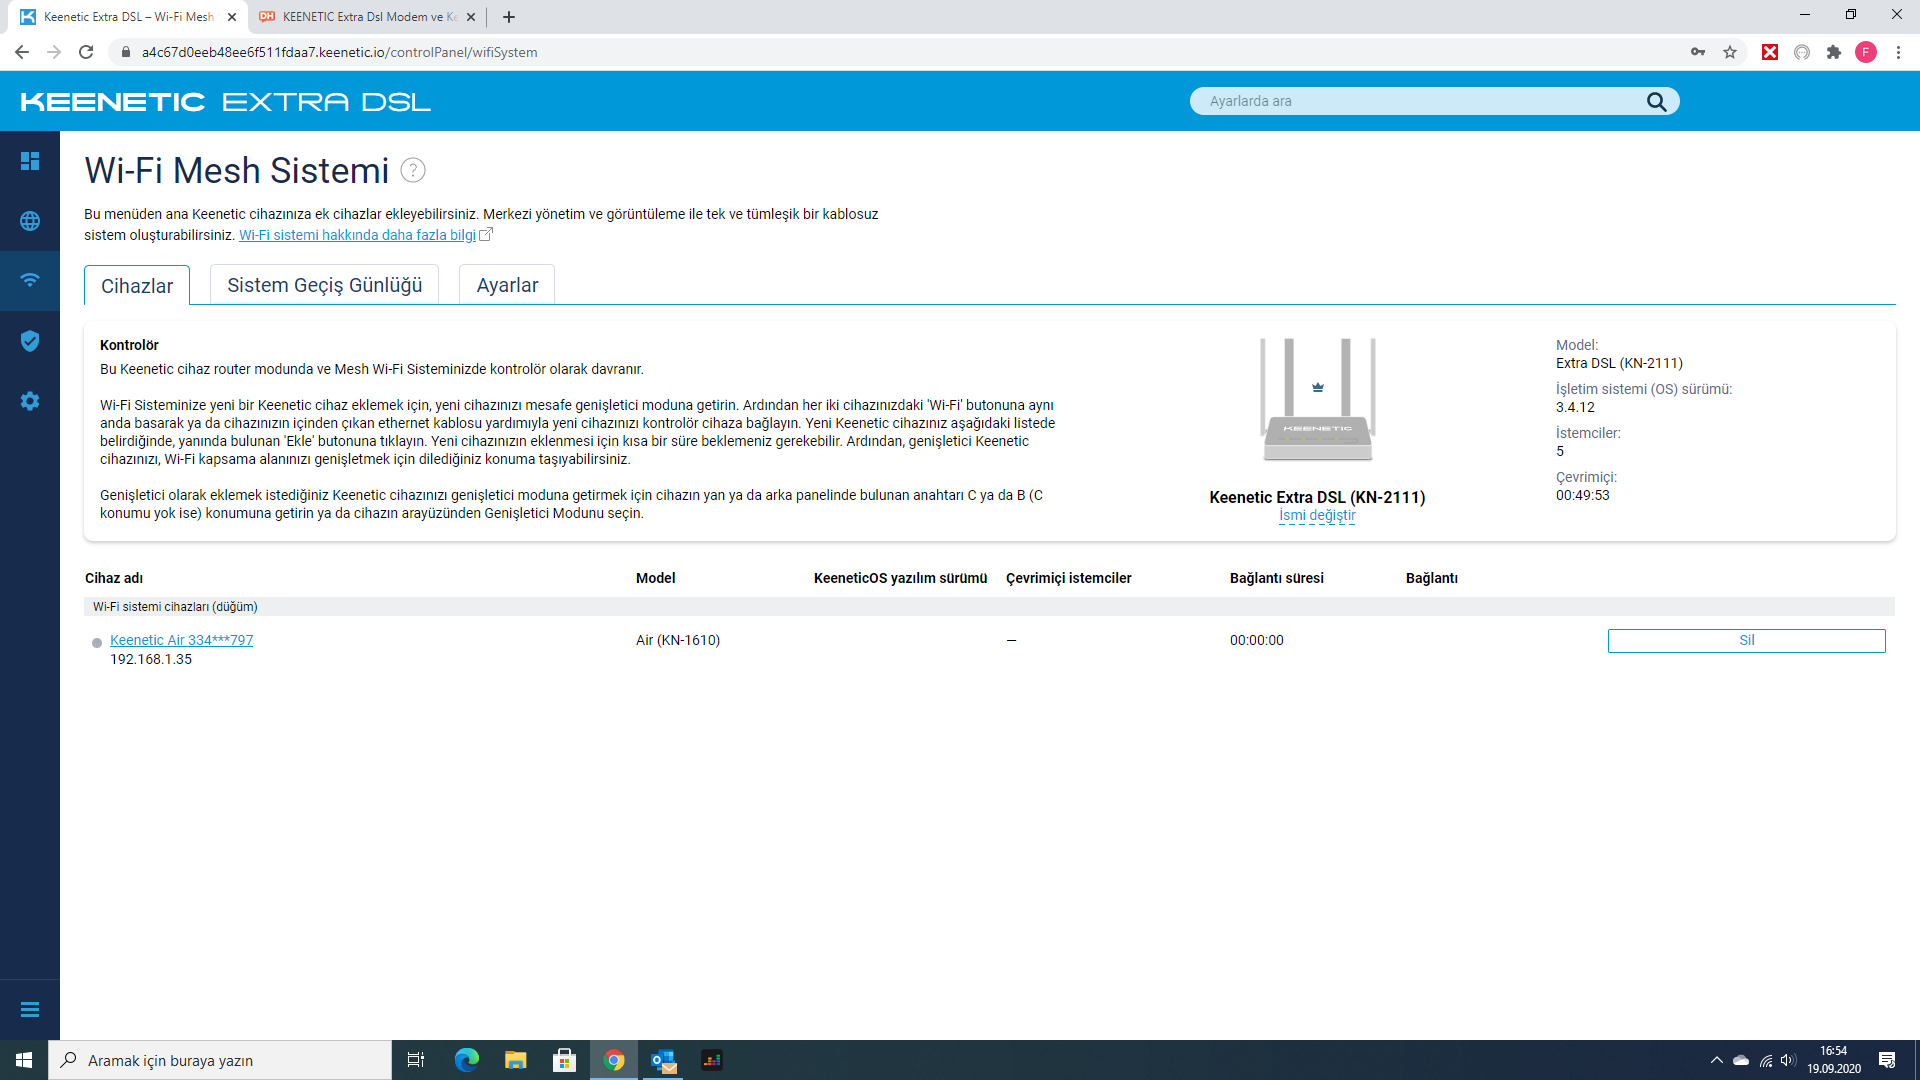The image size is (1920, 1080).
Task: Open the Chrome profile avatar
Action: [x=1866, y=52]
